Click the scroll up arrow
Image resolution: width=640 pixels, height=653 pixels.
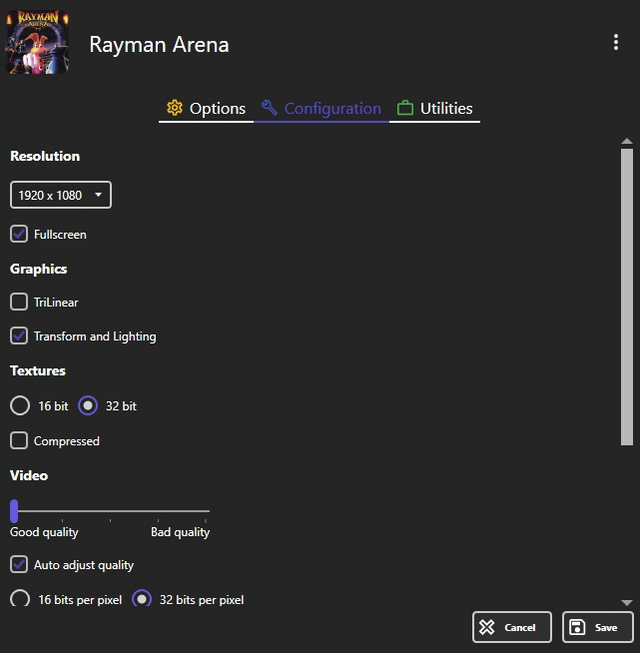pos(627,142)
